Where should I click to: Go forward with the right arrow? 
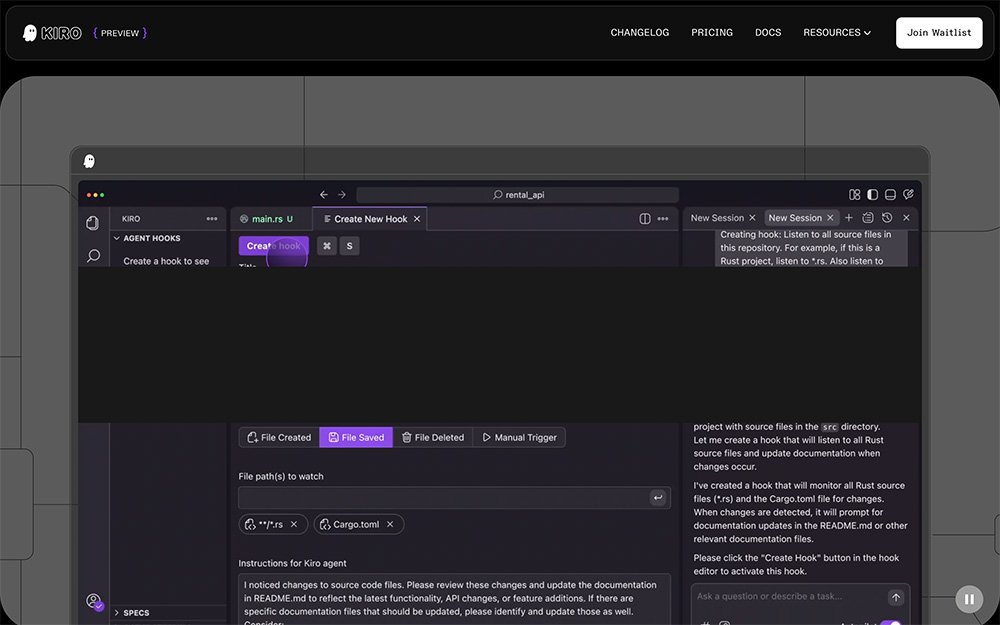click(342, 195)
